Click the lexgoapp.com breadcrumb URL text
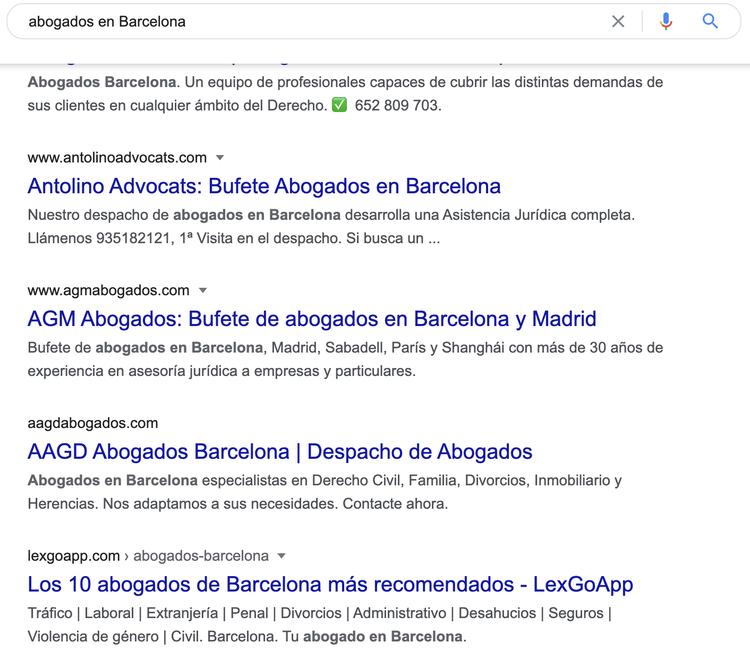 148,556
